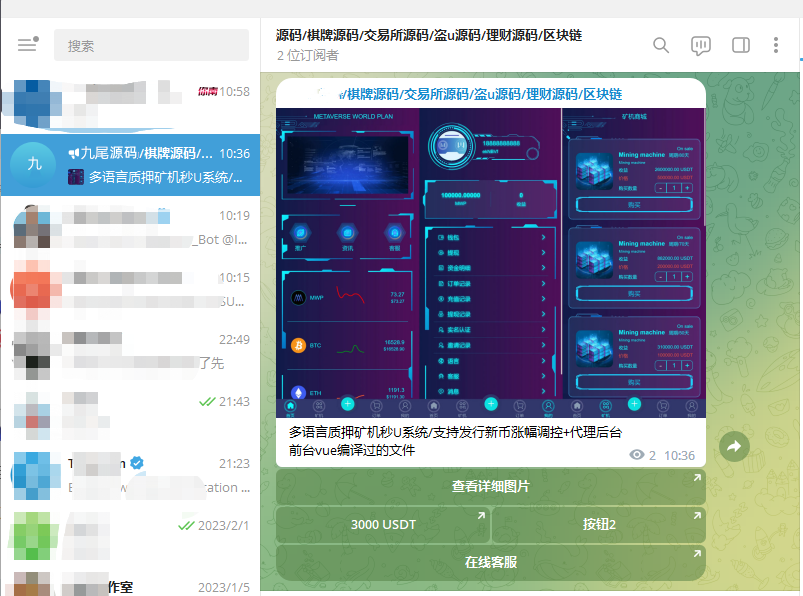Open the 按钮2 link button
This screenshot has height=596, width=803.
pyautogui.click(x=599, y=524)
